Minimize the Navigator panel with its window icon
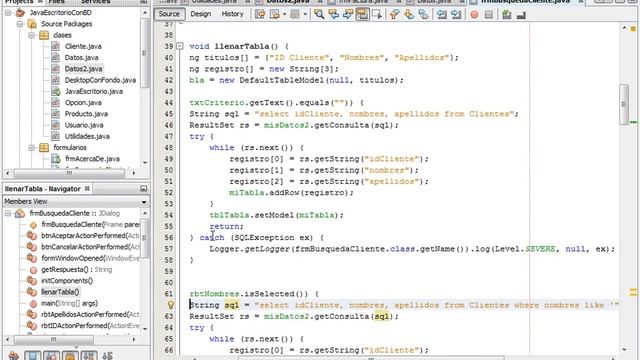The image size is (640, 360). (143, 189)
